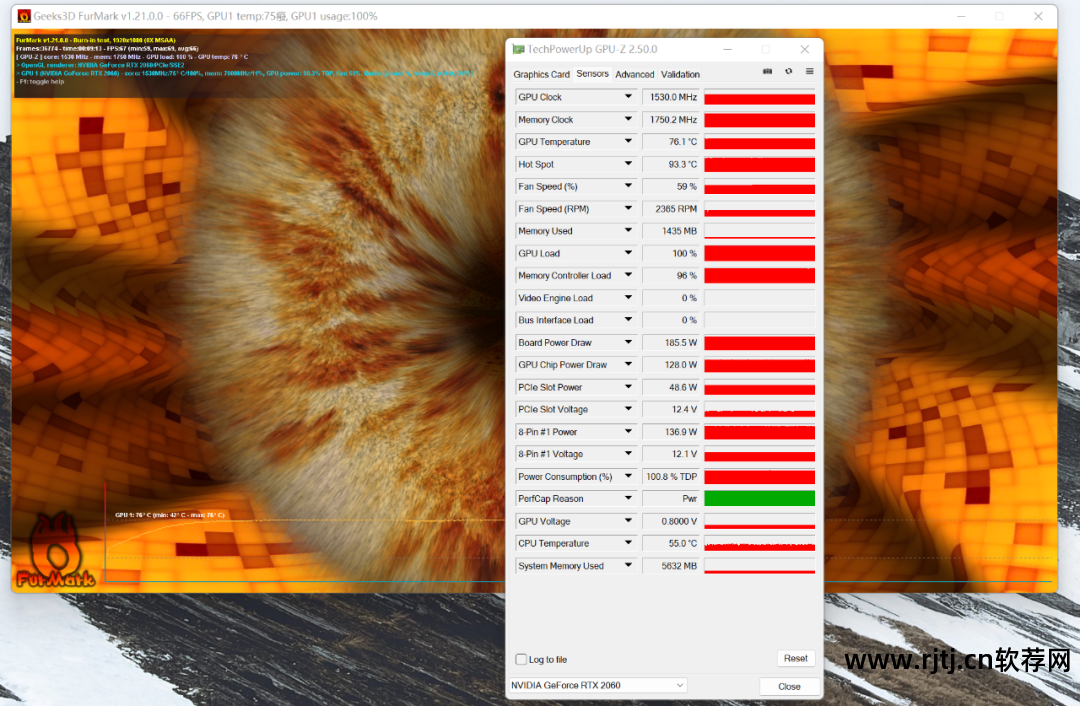This screenshot has width=1080, height=706.
Task: Open the GPU Load sensor dropdown
Action: (628, 253)
